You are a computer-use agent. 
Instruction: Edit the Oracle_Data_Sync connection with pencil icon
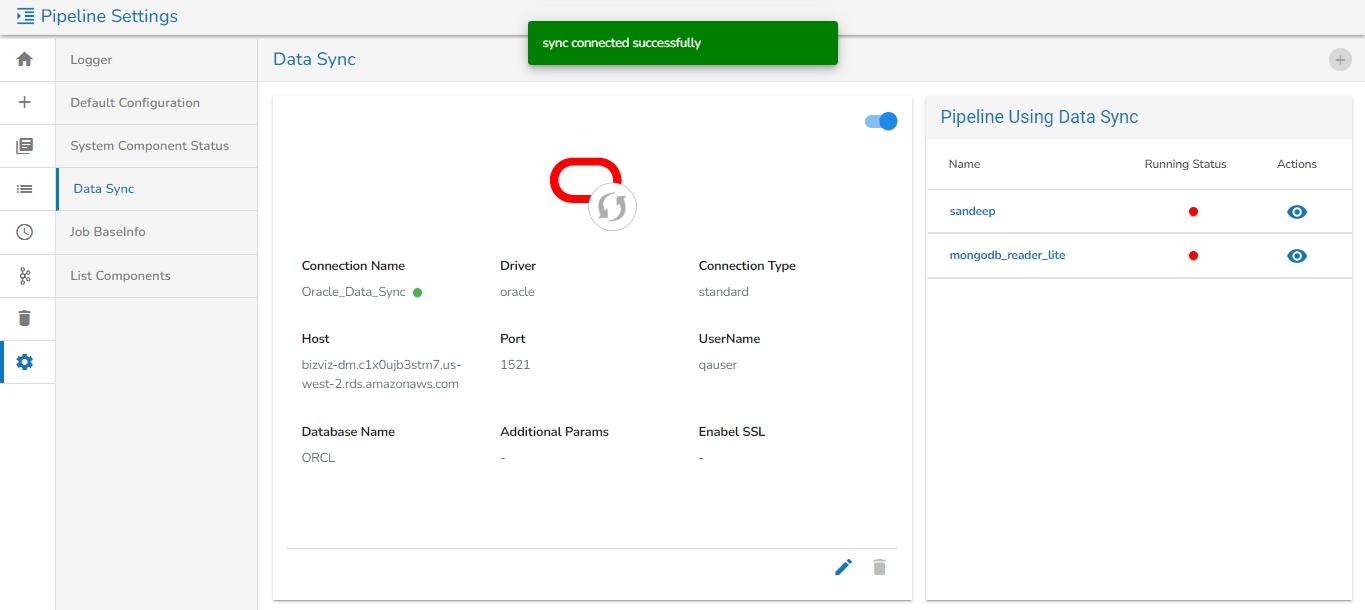coord(843,567)
